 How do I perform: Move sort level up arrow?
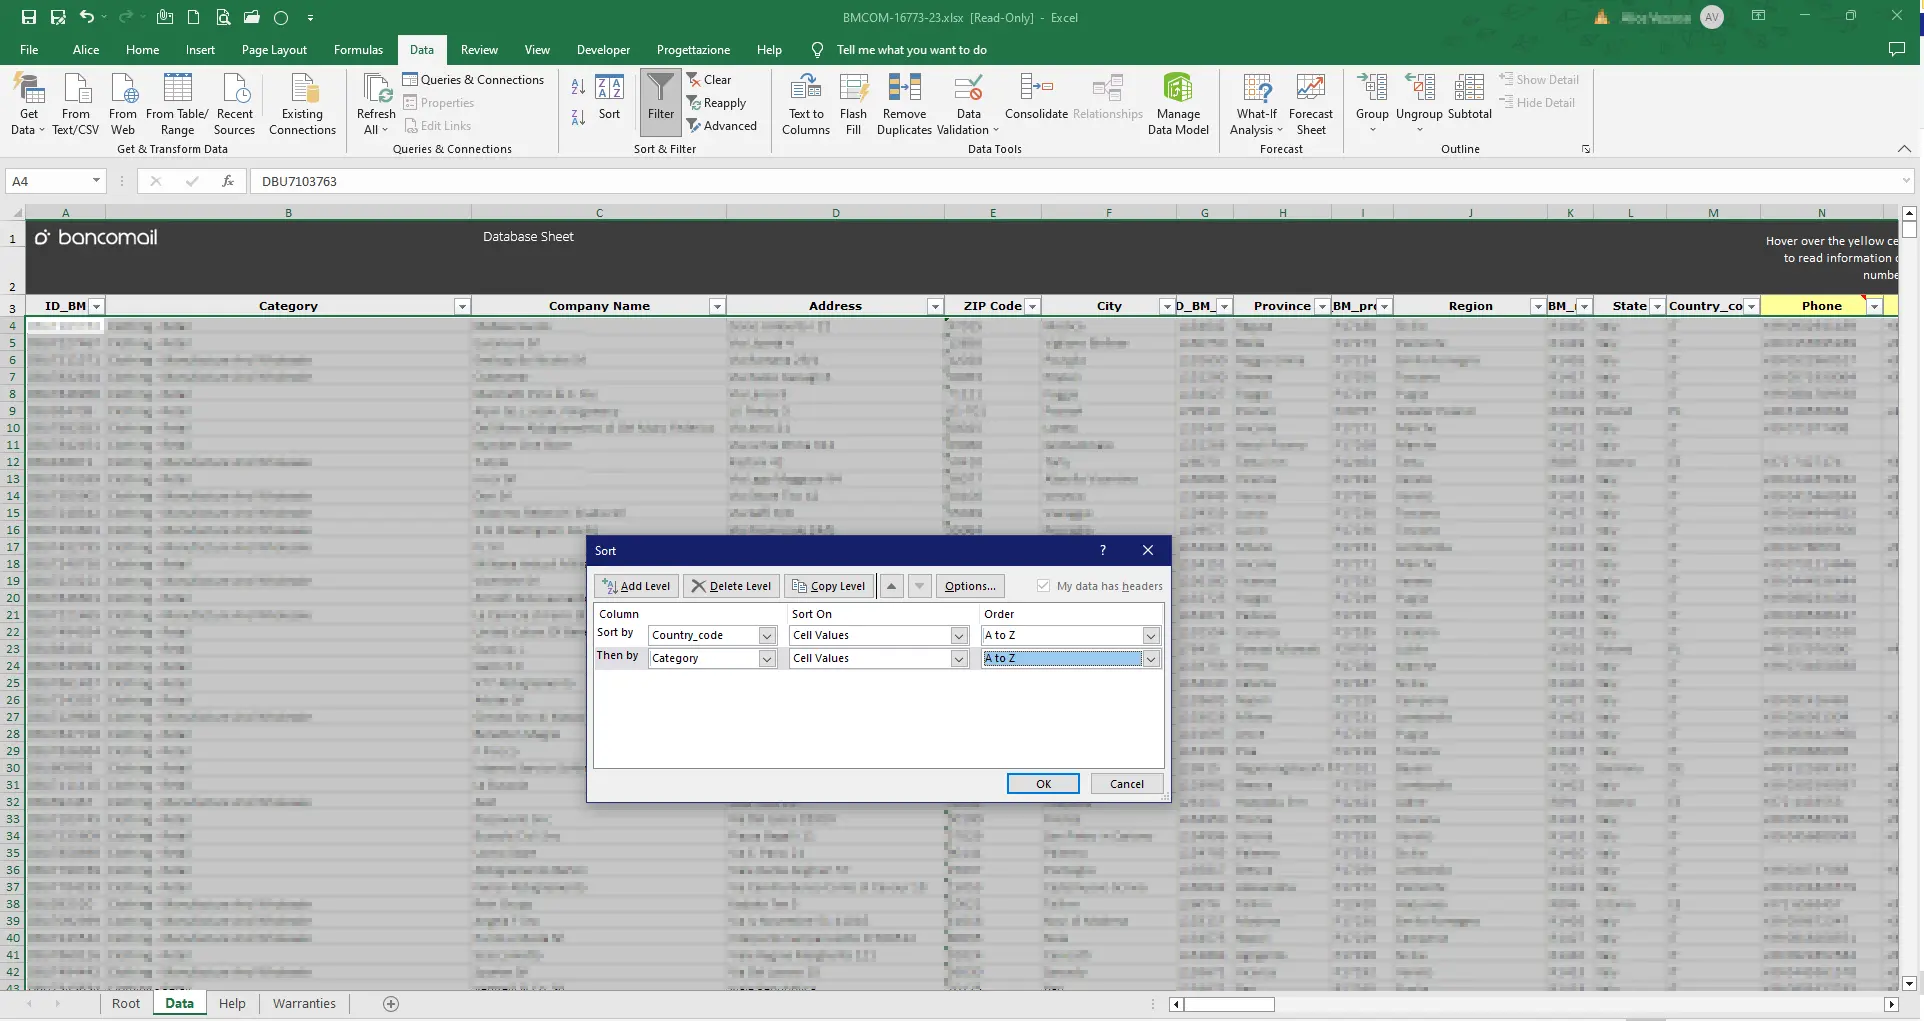(x=892, y=586)
